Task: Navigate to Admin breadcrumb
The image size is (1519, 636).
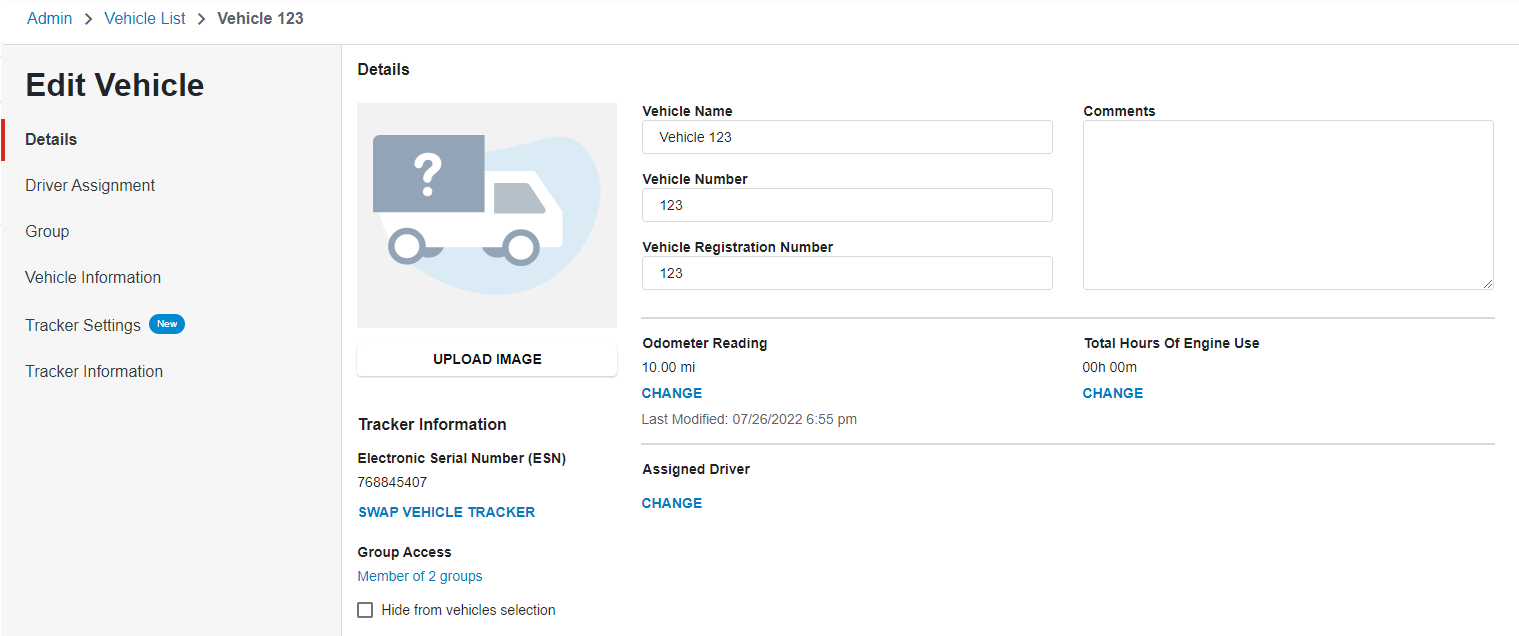Action: 50,18
